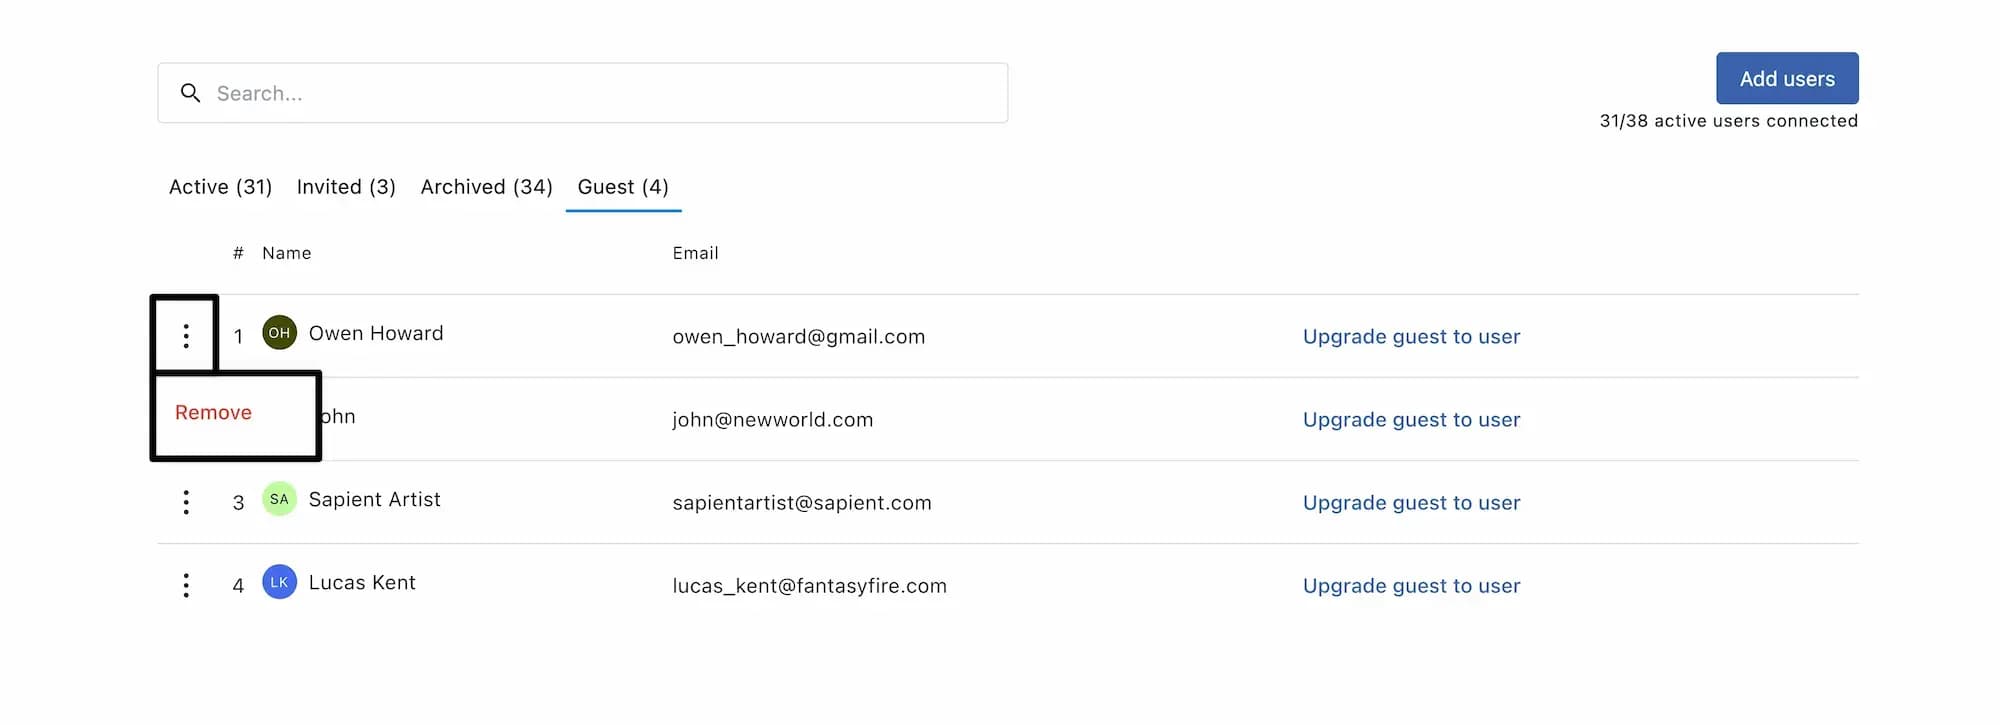Select Remove from the context menu

click(x=213, y=413)
